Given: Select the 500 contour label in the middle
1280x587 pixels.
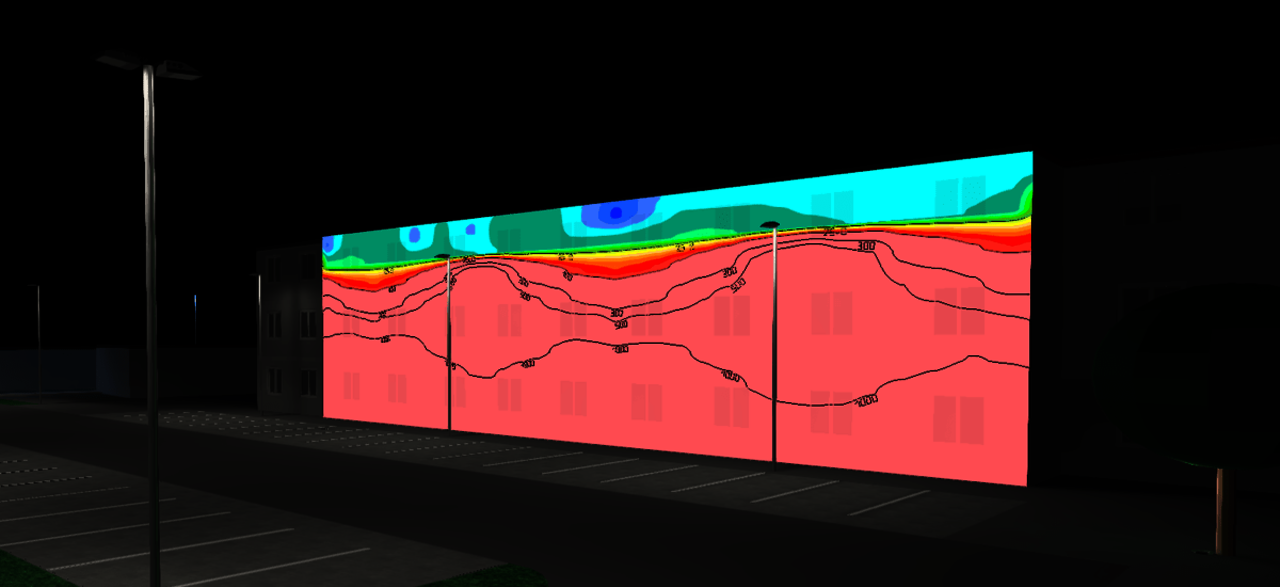Looking at the screenshot, I should click(620, 324).
